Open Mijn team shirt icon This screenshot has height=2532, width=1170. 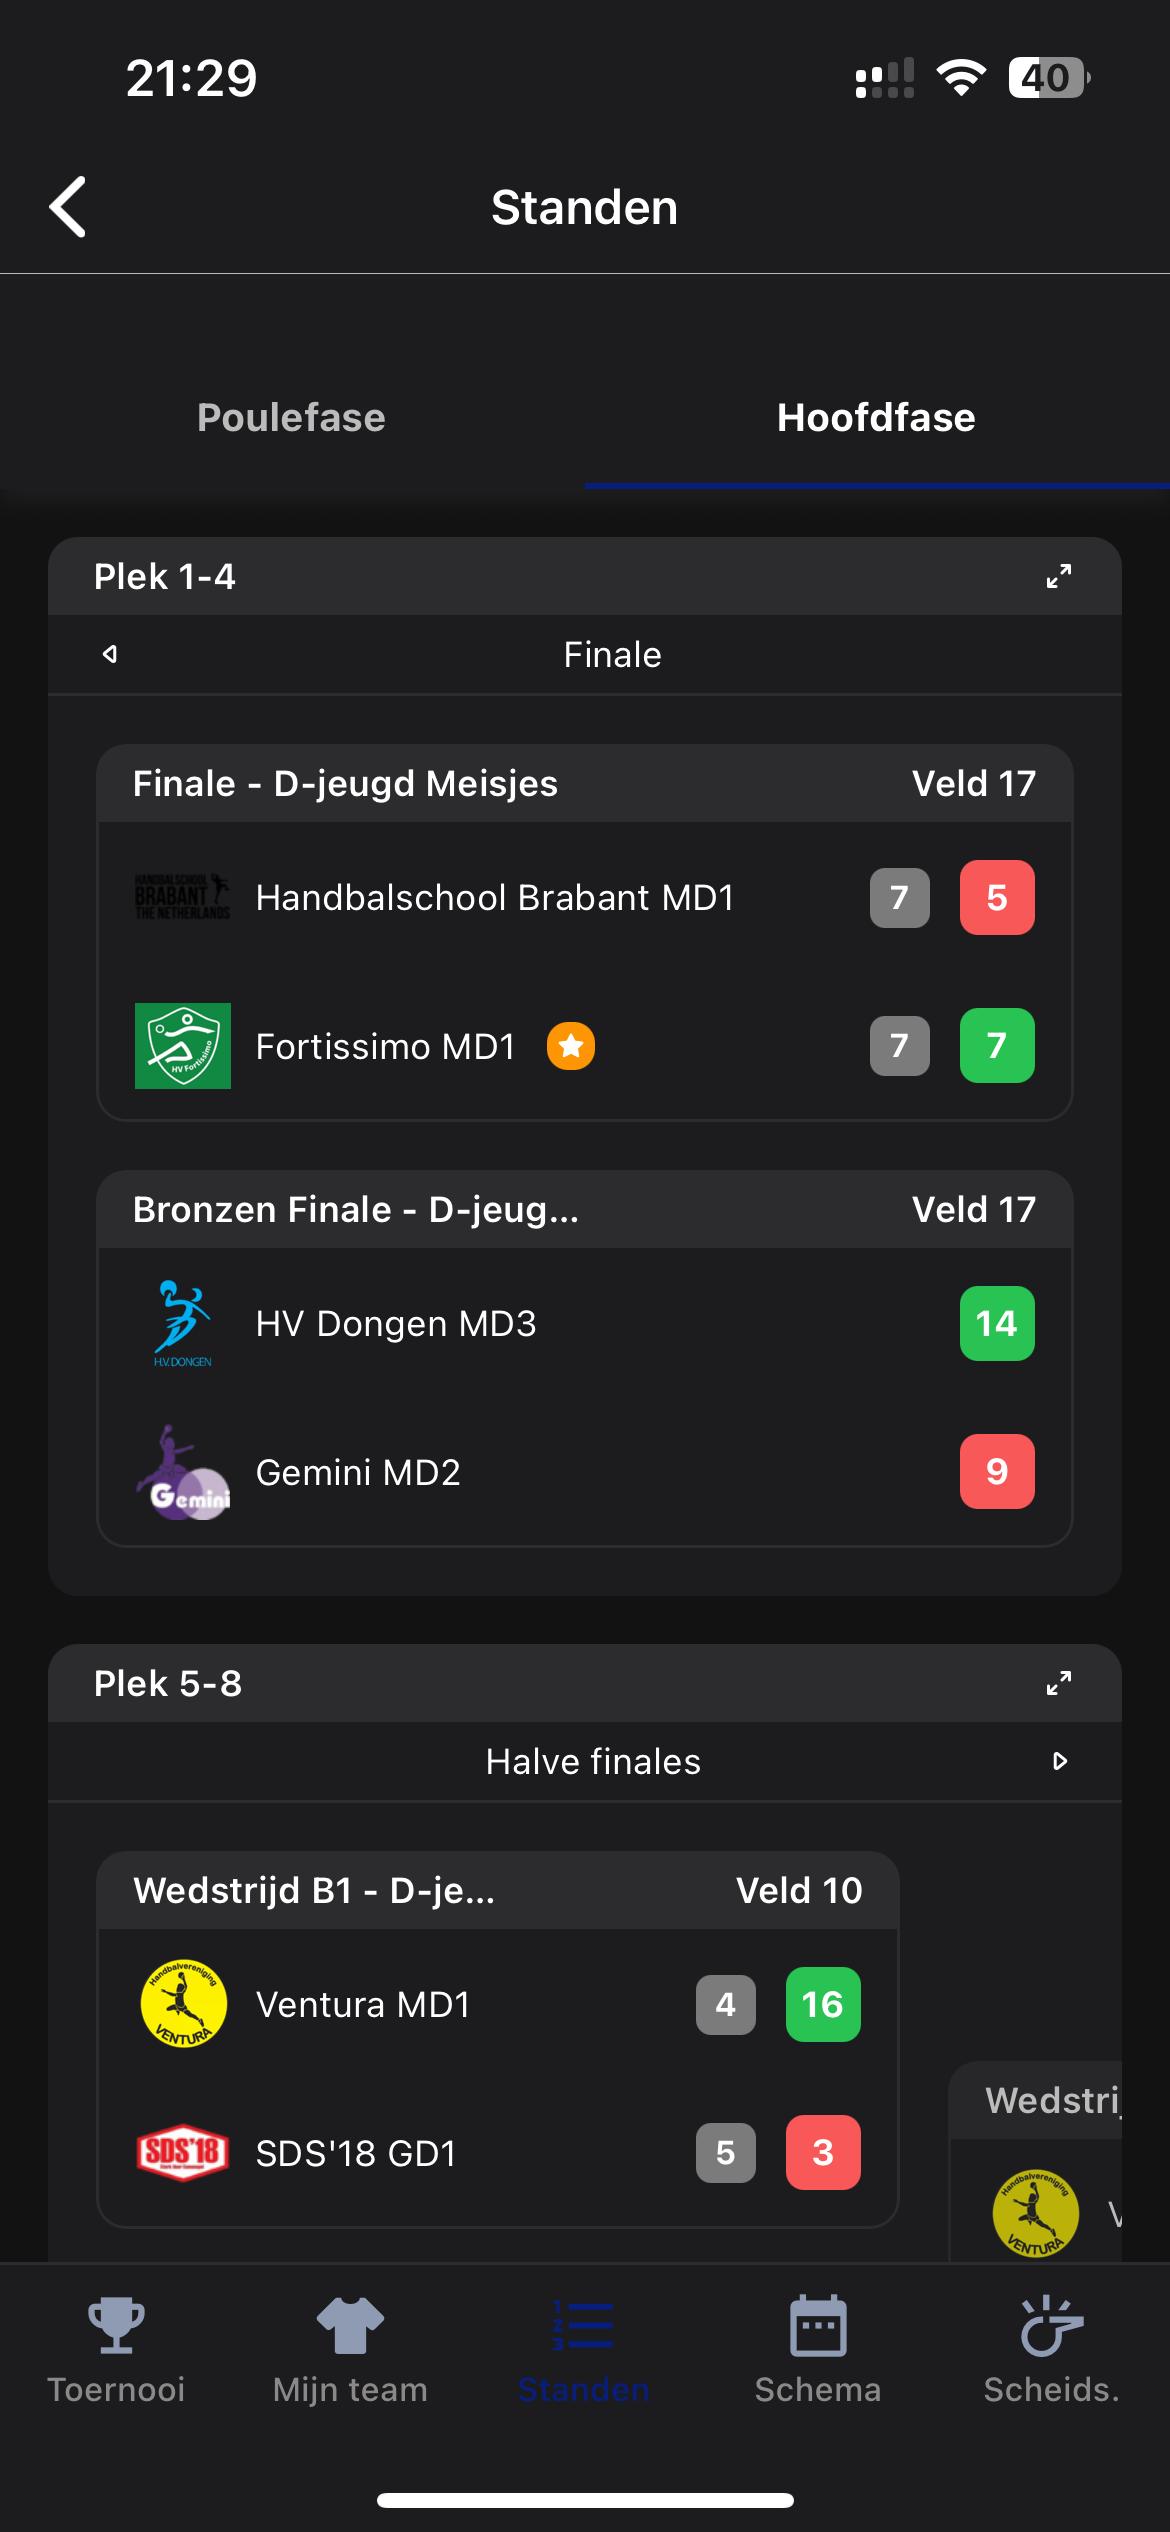click(350, 2325)
